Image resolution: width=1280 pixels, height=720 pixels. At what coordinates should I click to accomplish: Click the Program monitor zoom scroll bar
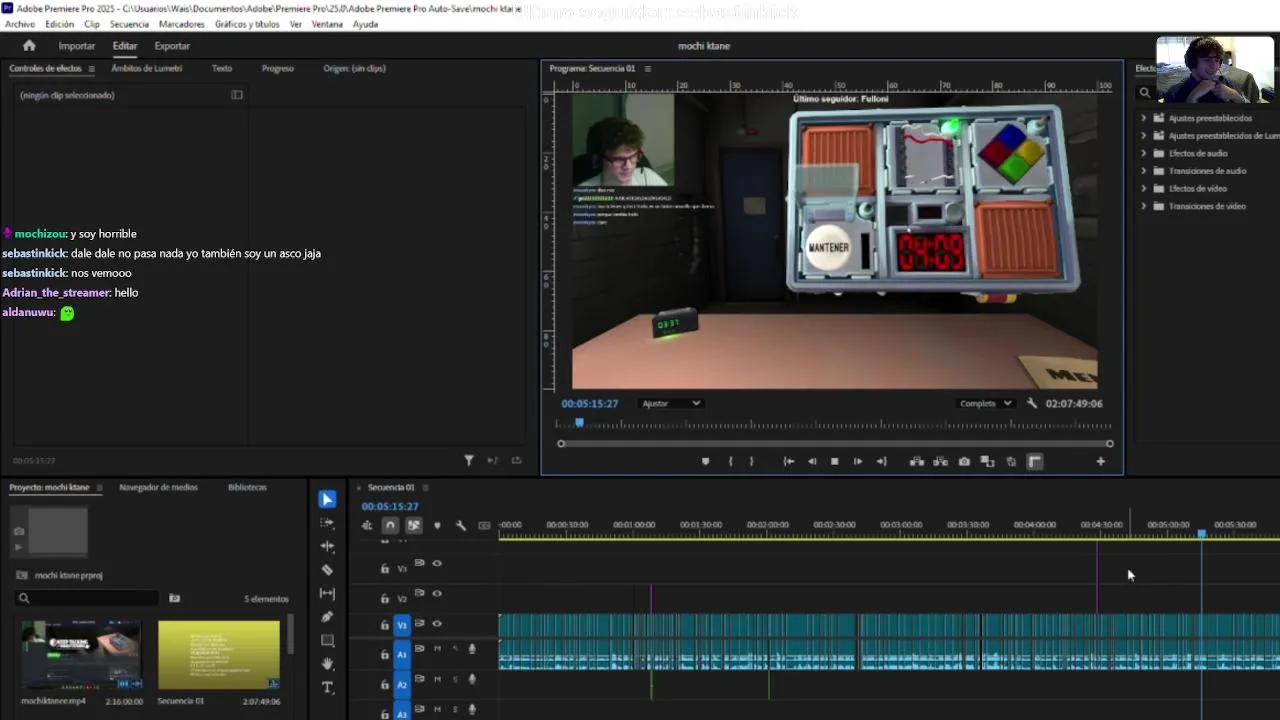(835, 444)
